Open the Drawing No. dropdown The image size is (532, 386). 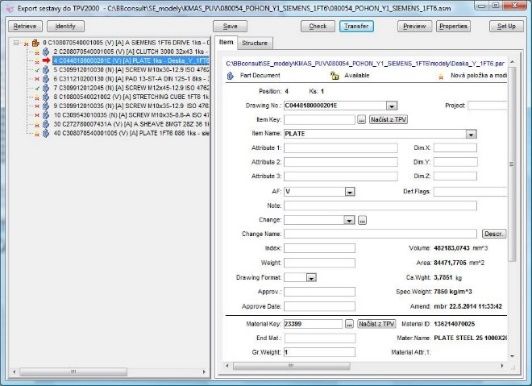tap(392, 106)
